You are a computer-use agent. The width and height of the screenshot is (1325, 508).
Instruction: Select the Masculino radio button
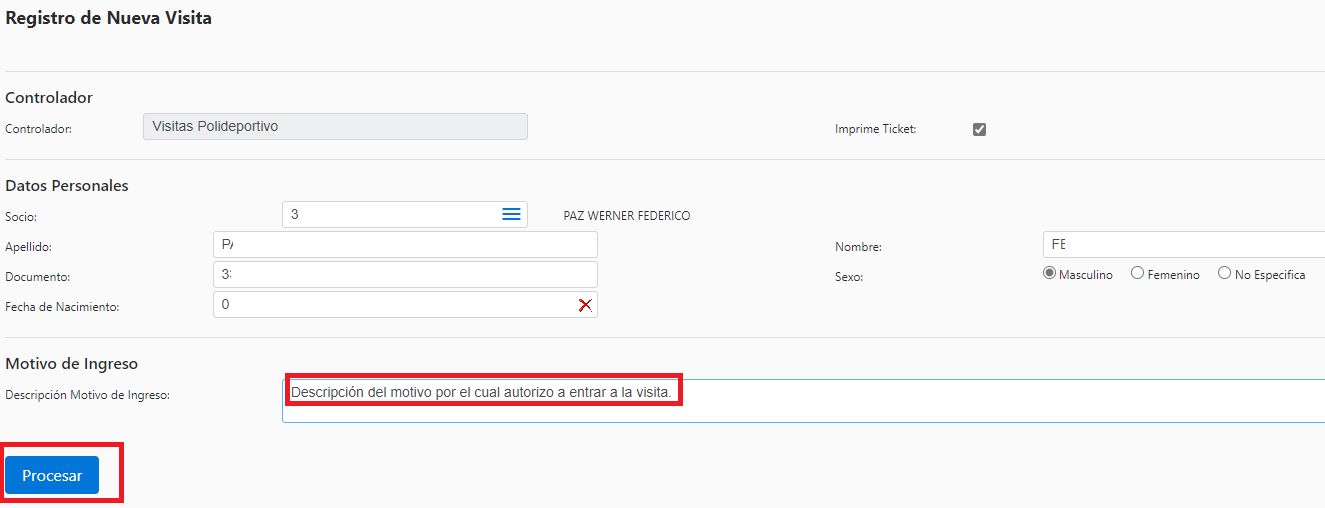(1049, 274)
